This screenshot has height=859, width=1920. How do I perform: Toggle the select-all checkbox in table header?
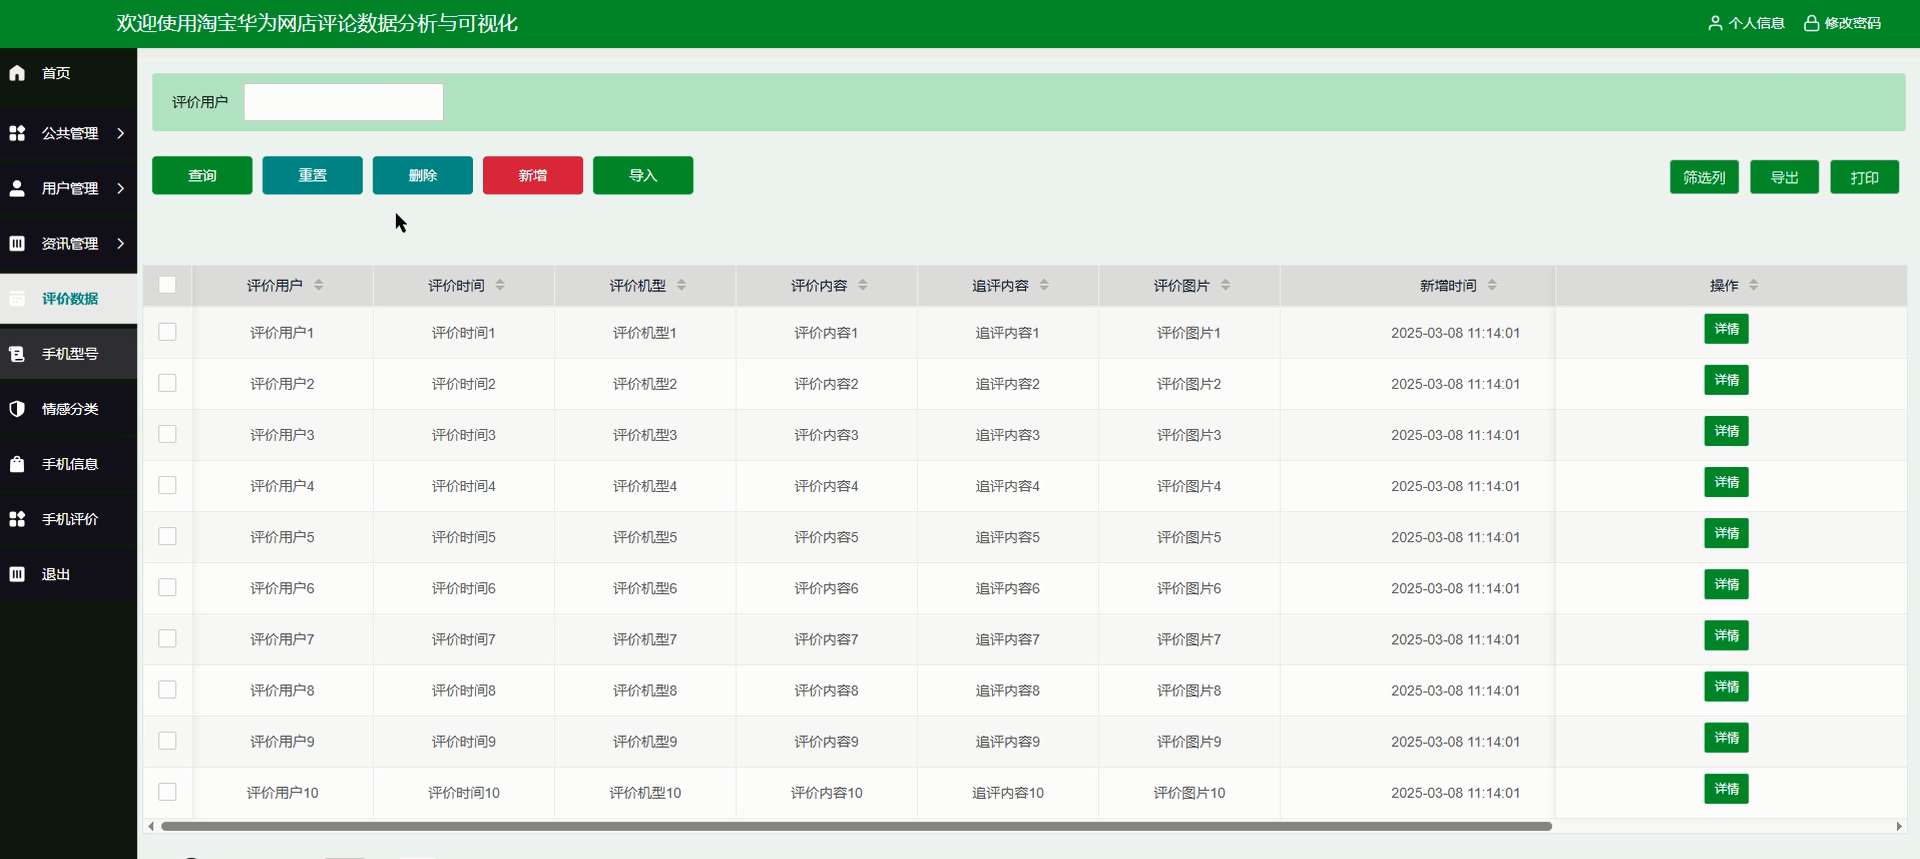pos(167,285)
